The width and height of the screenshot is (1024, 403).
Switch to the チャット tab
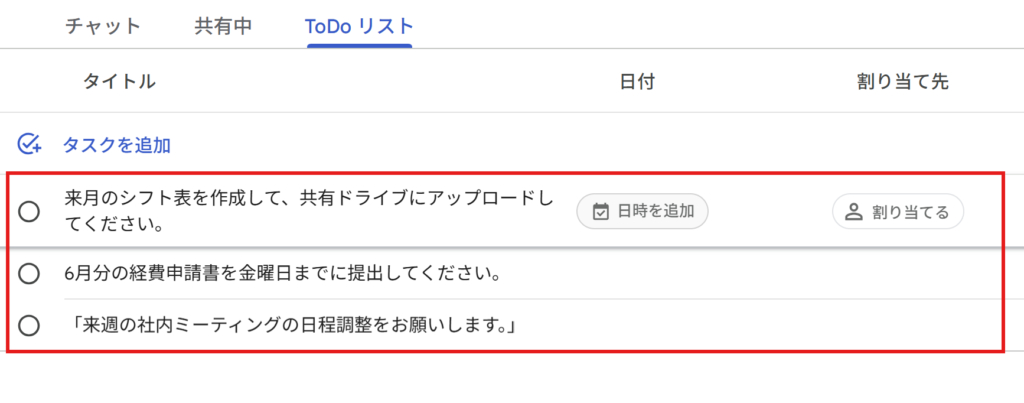[103, 26]
